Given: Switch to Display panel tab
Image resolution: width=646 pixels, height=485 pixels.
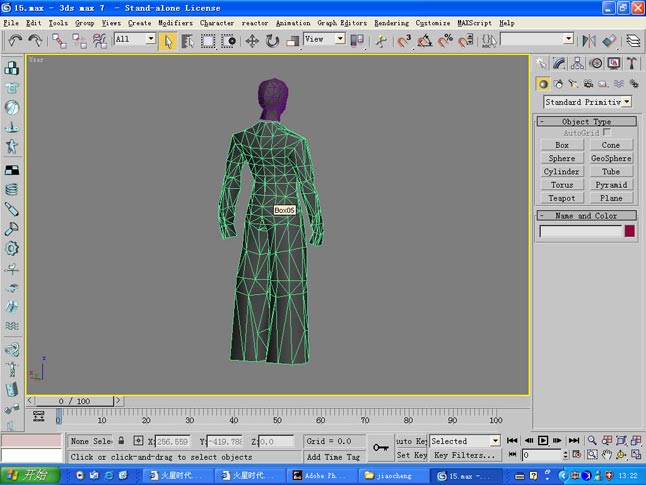Looking at the screenshot, I should pos(614,63).
